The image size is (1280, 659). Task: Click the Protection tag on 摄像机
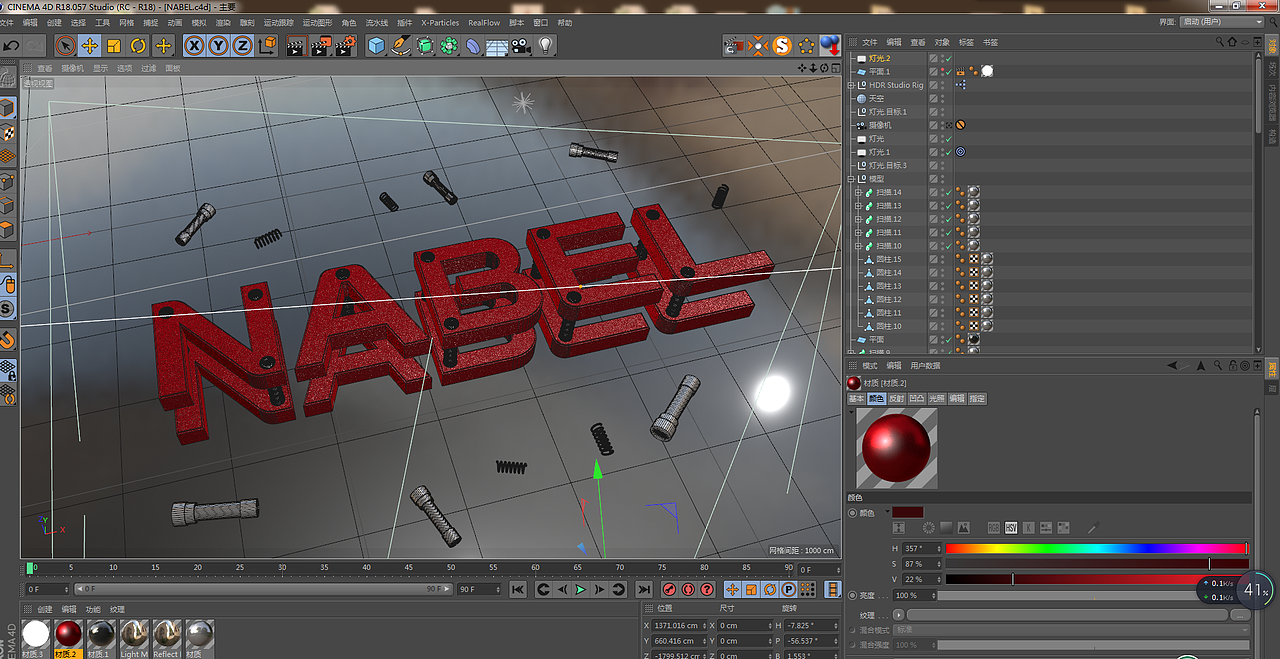pos(960,125)
